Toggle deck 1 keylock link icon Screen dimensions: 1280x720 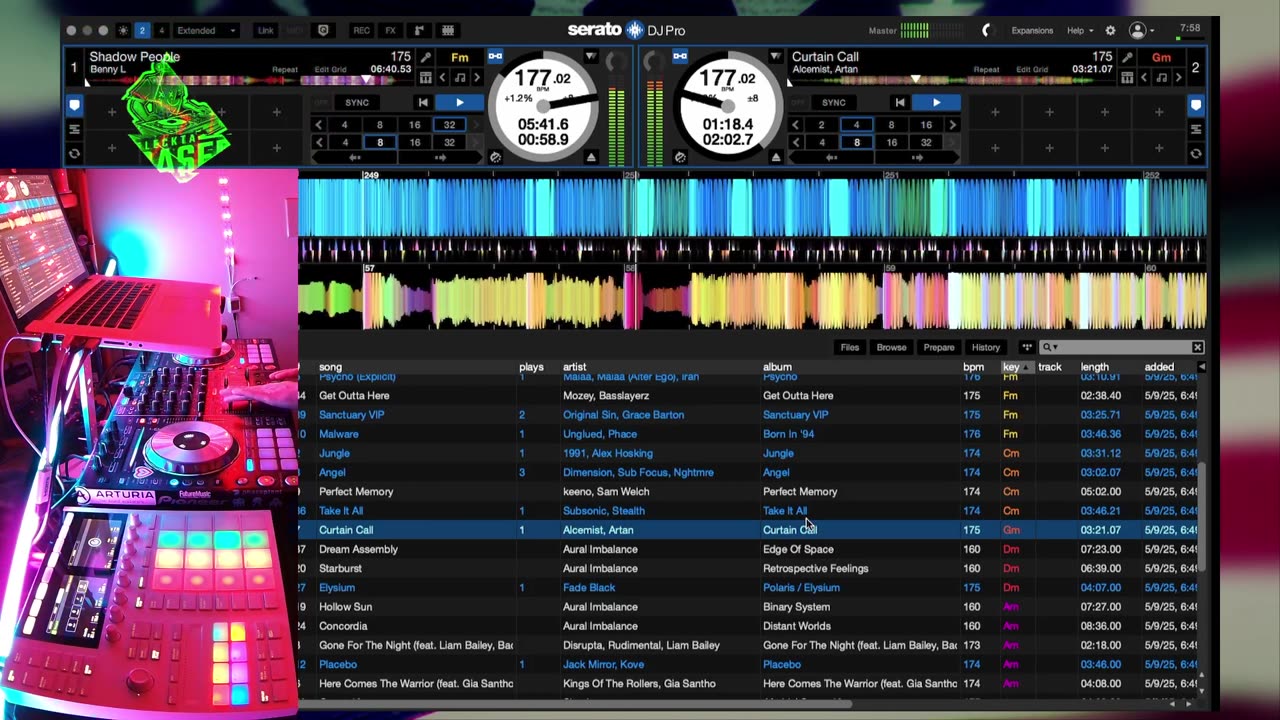(495, 55)
